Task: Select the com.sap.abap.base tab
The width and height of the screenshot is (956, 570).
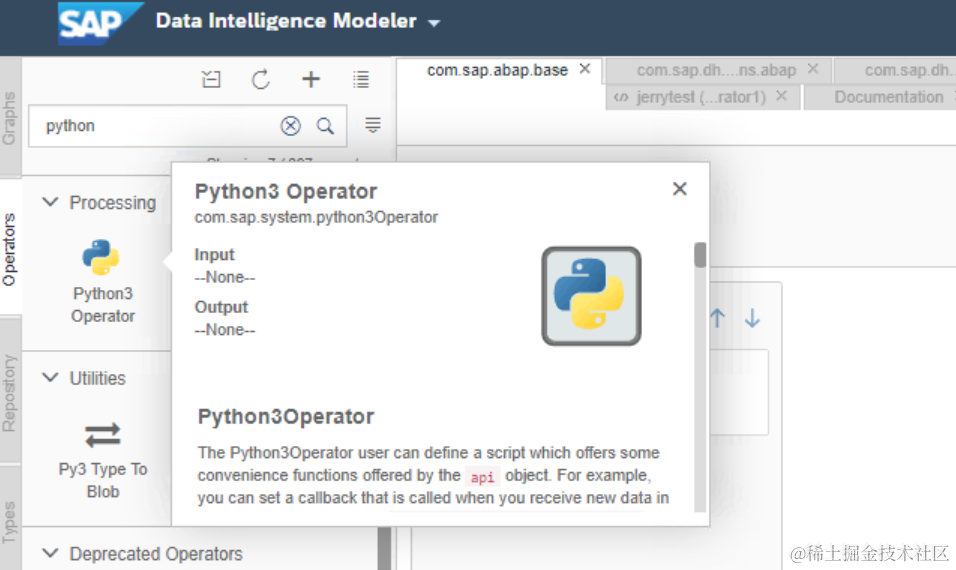Action: click(498, 70)
